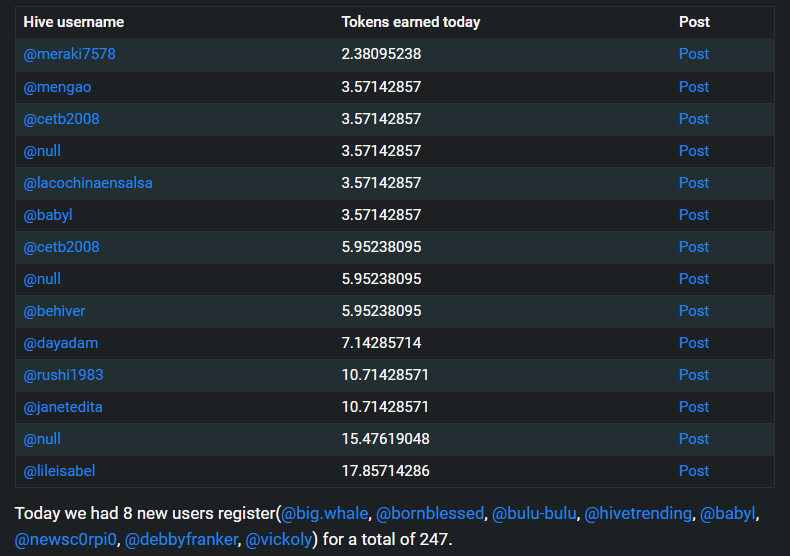
Task: Open the @dayadam profile link
Action: 60,343
